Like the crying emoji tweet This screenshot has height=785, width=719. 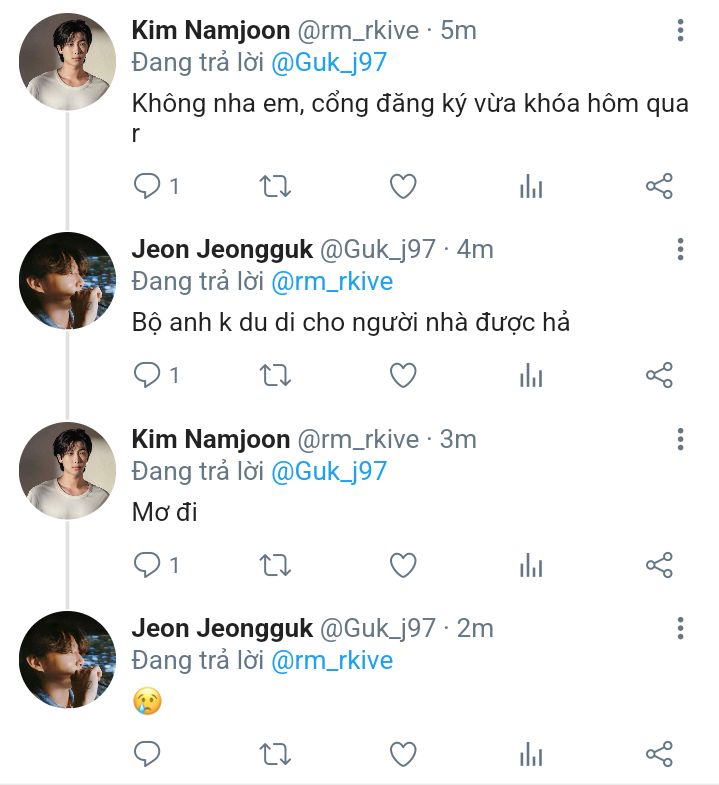tap(403, 753)
